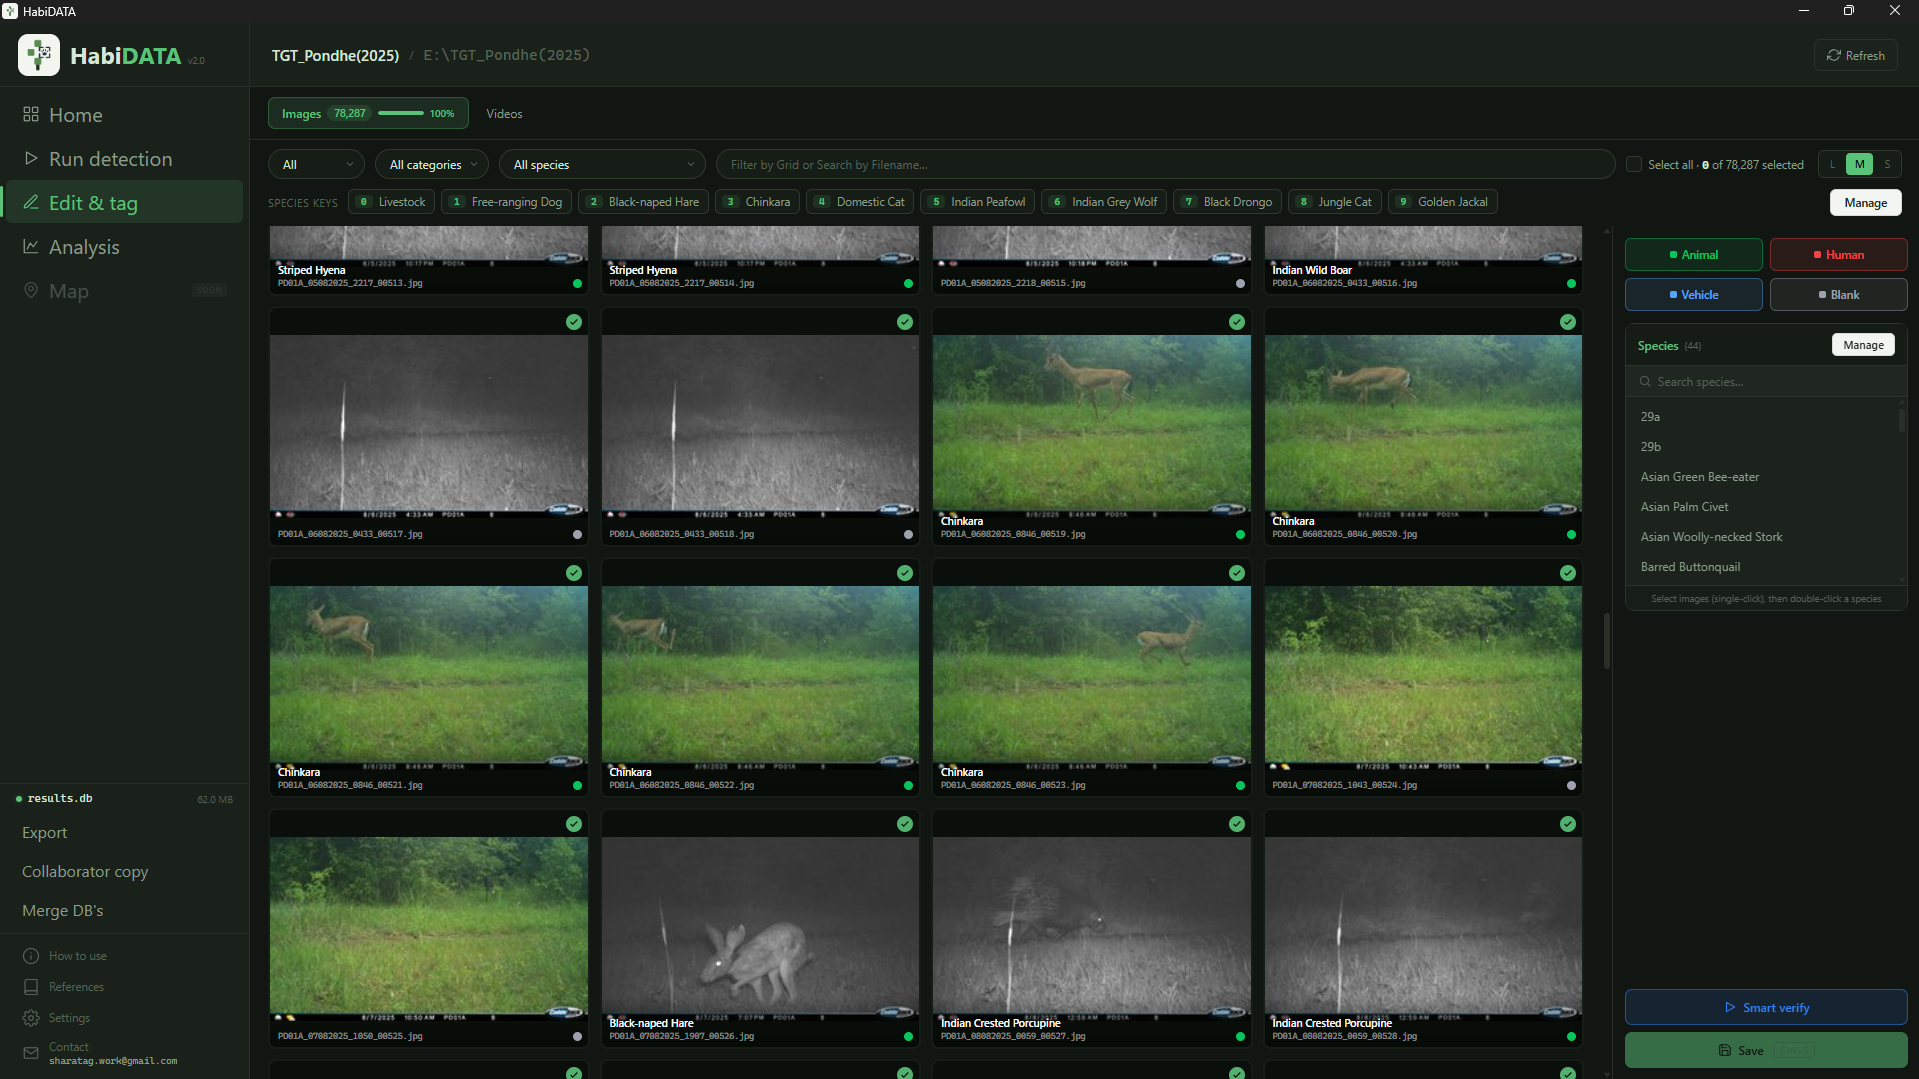1919x1079 pixels.
Task: Click the Settings gear icon
Action: click(x=31, y=1018)
